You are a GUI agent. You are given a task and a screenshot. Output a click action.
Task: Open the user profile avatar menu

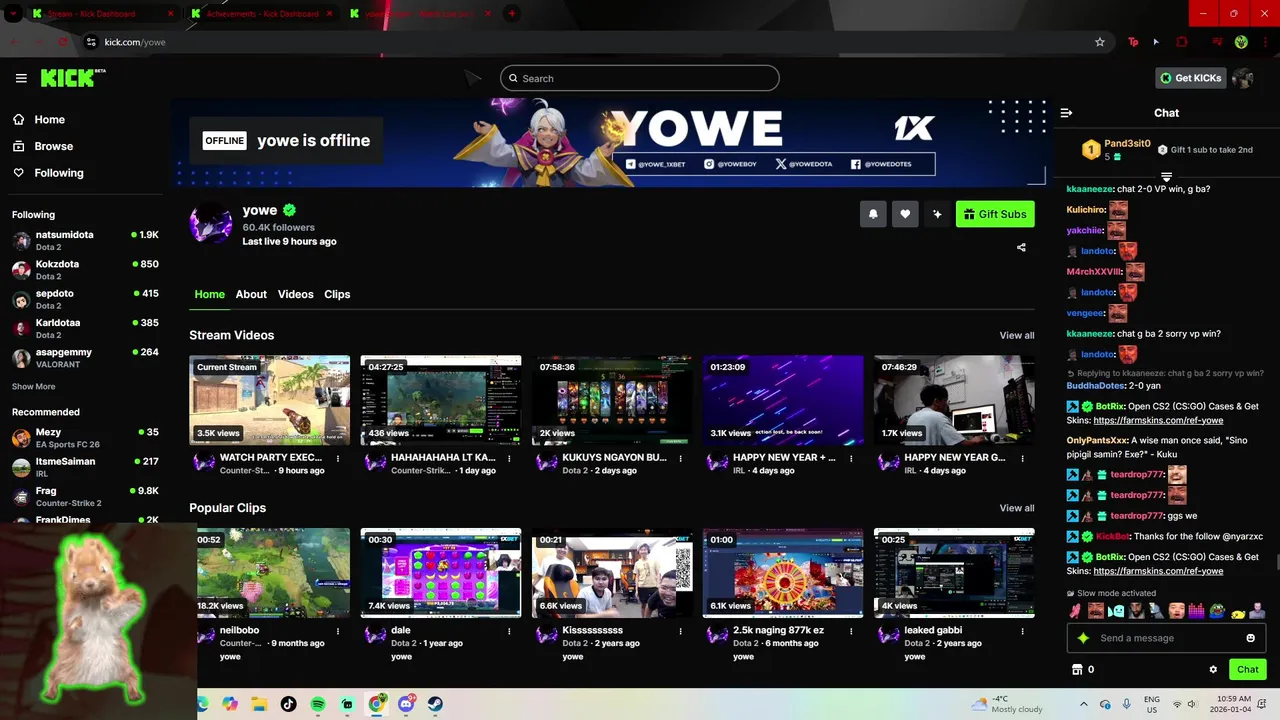click(1243, 78)
